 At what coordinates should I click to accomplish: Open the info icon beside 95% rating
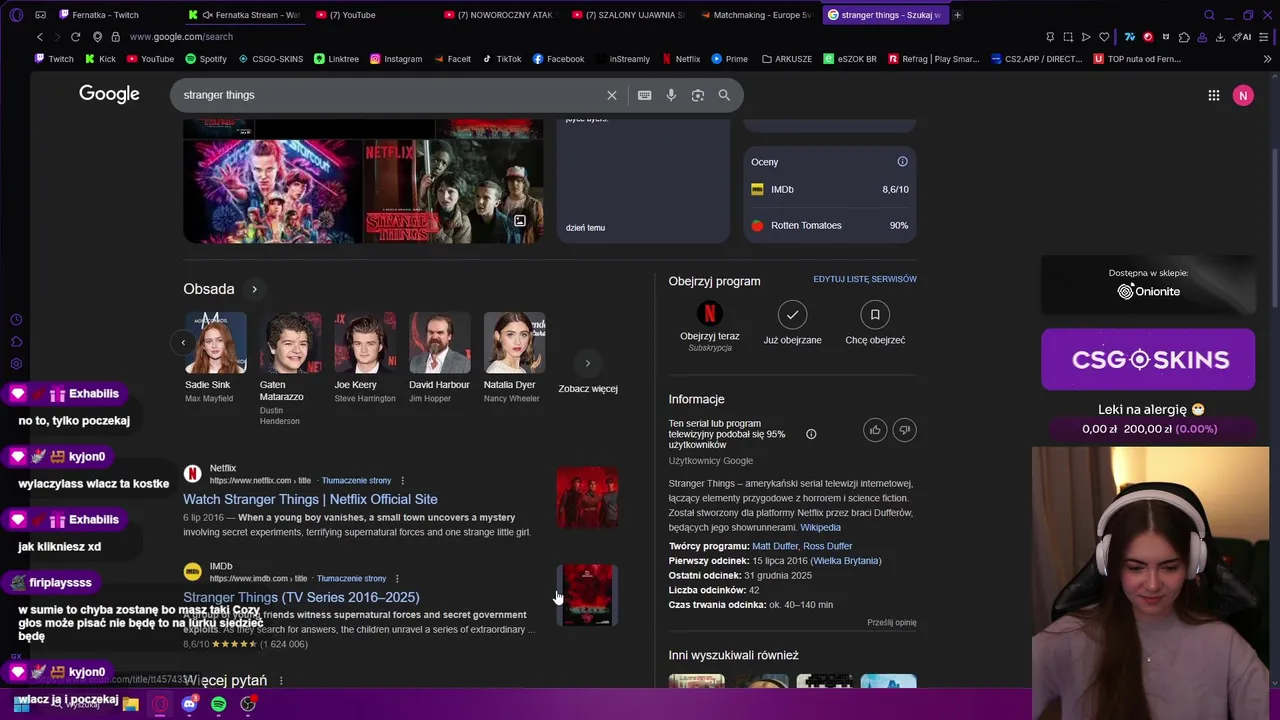pos(811,434)
